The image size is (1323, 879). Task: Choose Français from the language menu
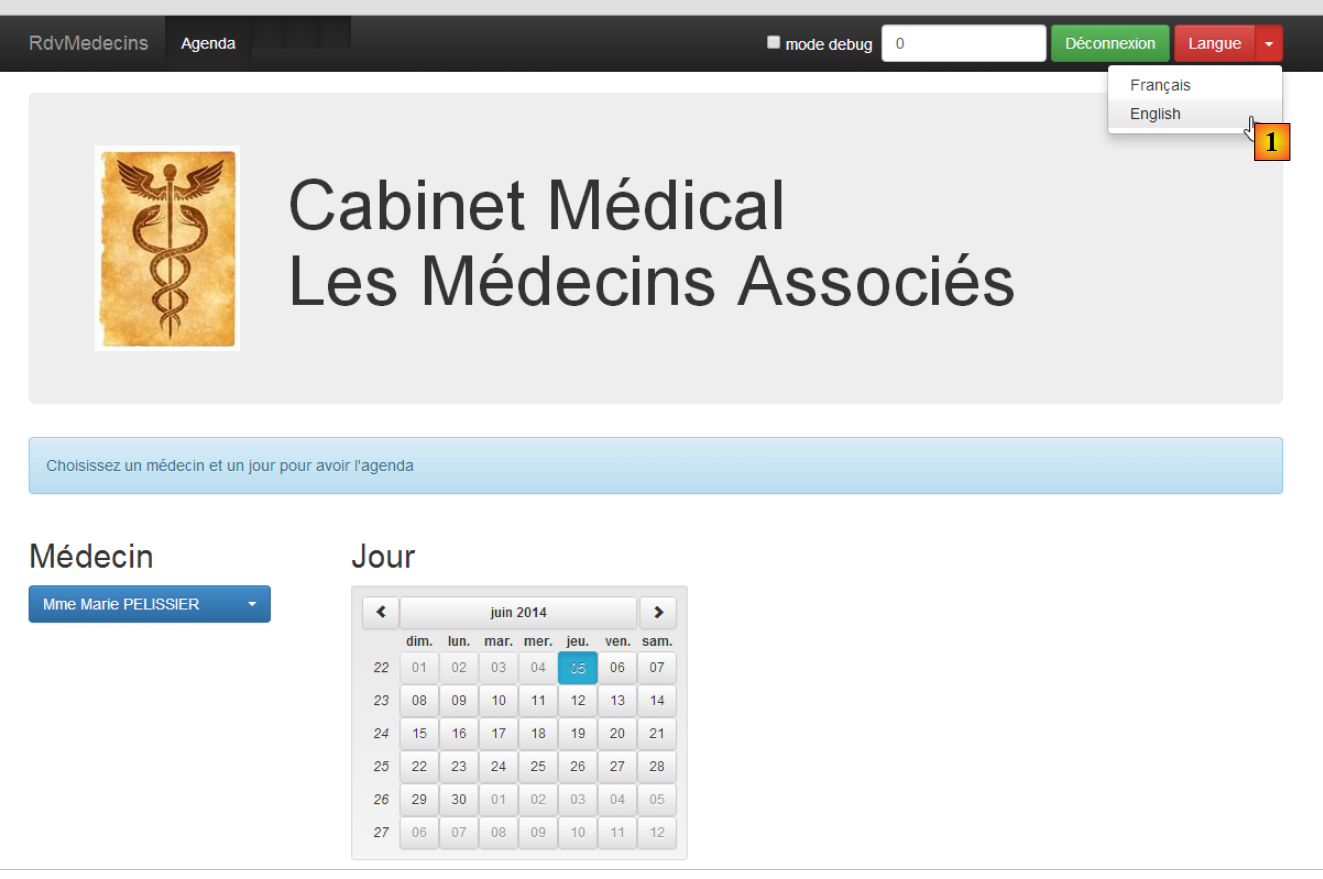(x=1160, y=86)
